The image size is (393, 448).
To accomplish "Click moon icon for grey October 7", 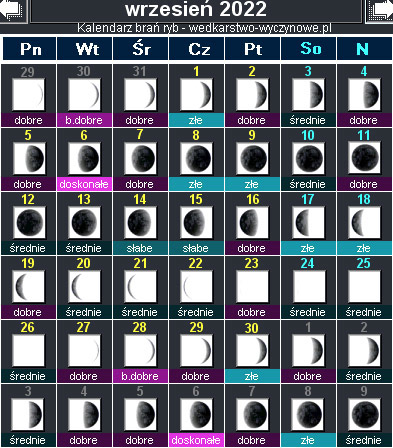I will point(252,415).
